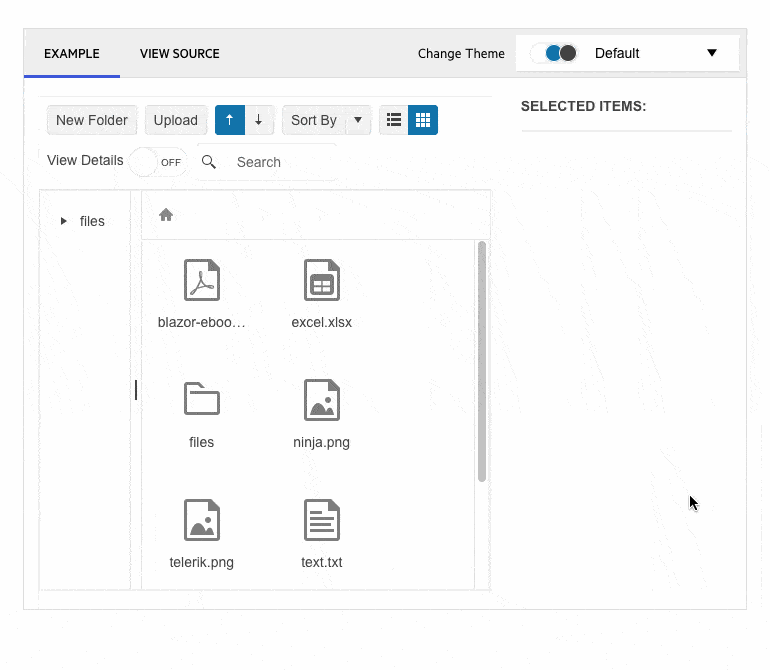Viewport: 770px width, 670px height.
Task: Click the files folder name in grid
Action: coord(201,442)
